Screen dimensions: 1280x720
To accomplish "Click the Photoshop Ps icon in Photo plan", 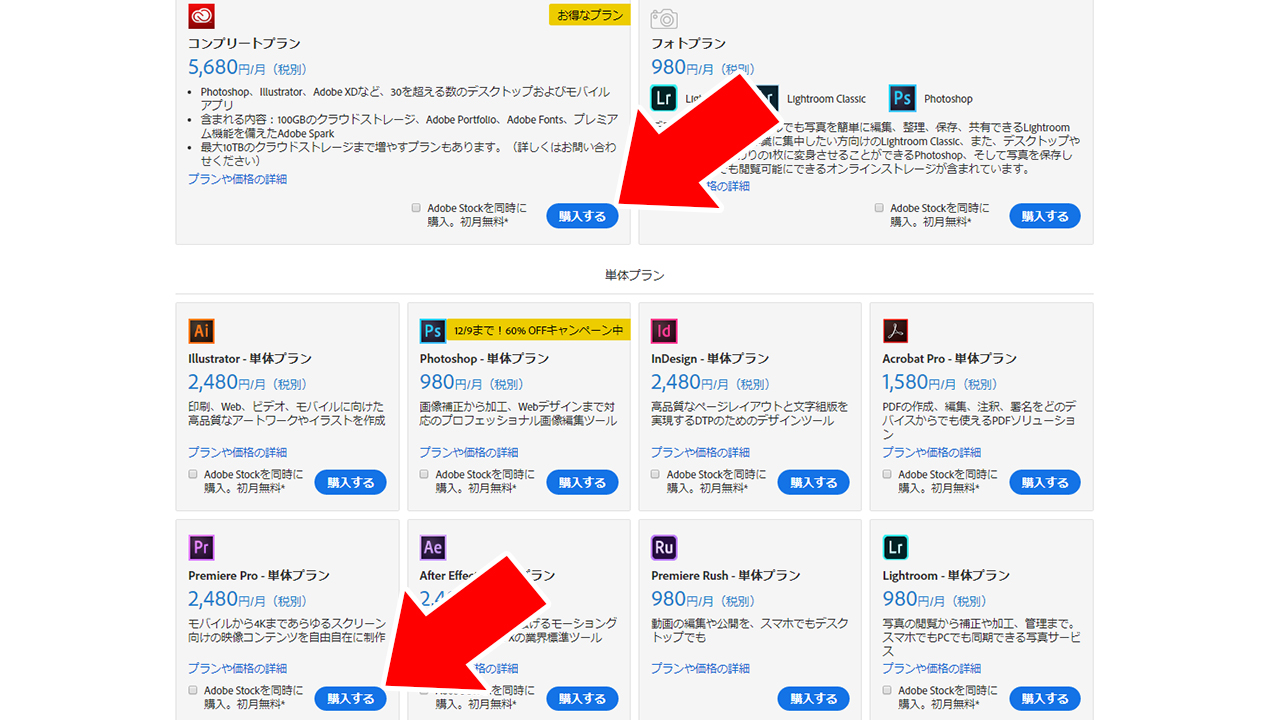I will click(x=903, y=98).
